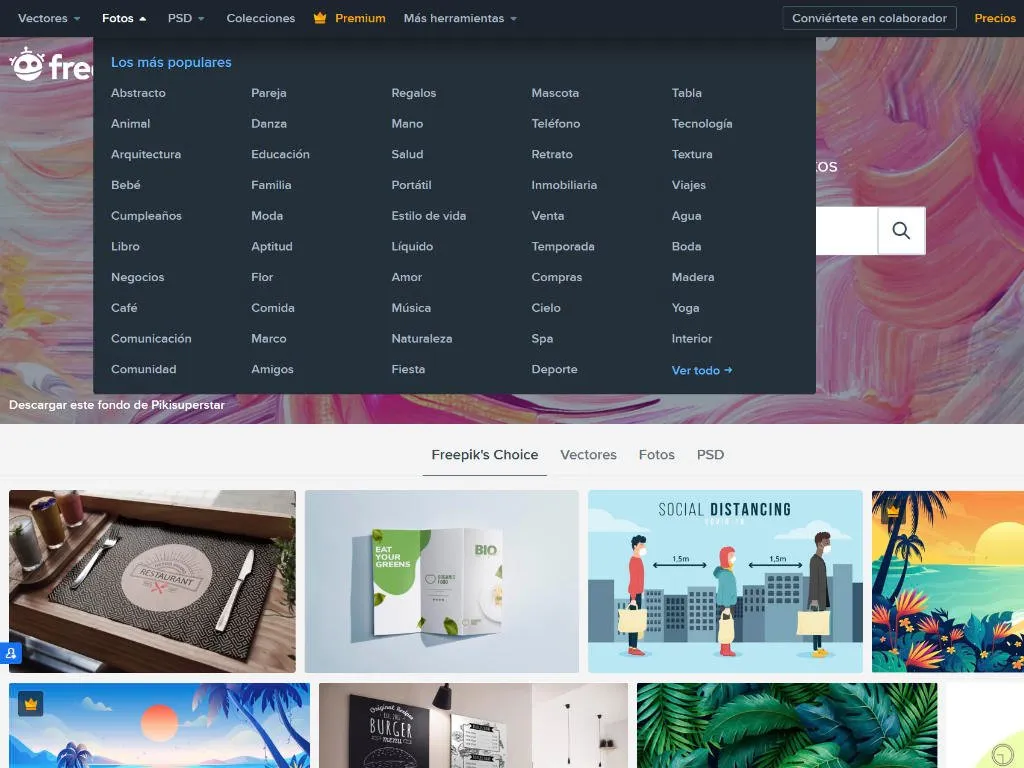Open the restaurant placemat mockup thumbnail
Image resolution: width=1024 pixels, height=768 pixels.
pyautogui.click(x=152, y=581)
